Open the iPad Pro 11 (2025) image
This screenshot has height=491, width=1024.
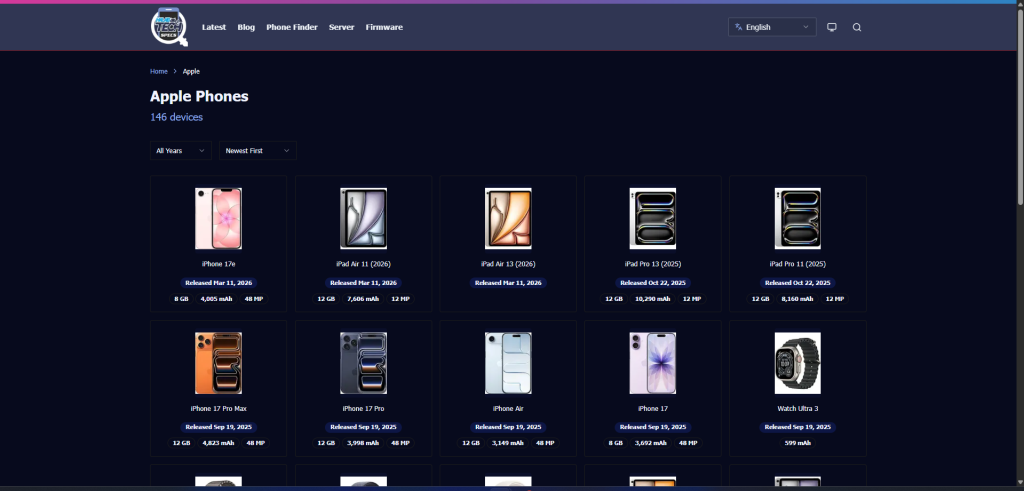[797, 219]
